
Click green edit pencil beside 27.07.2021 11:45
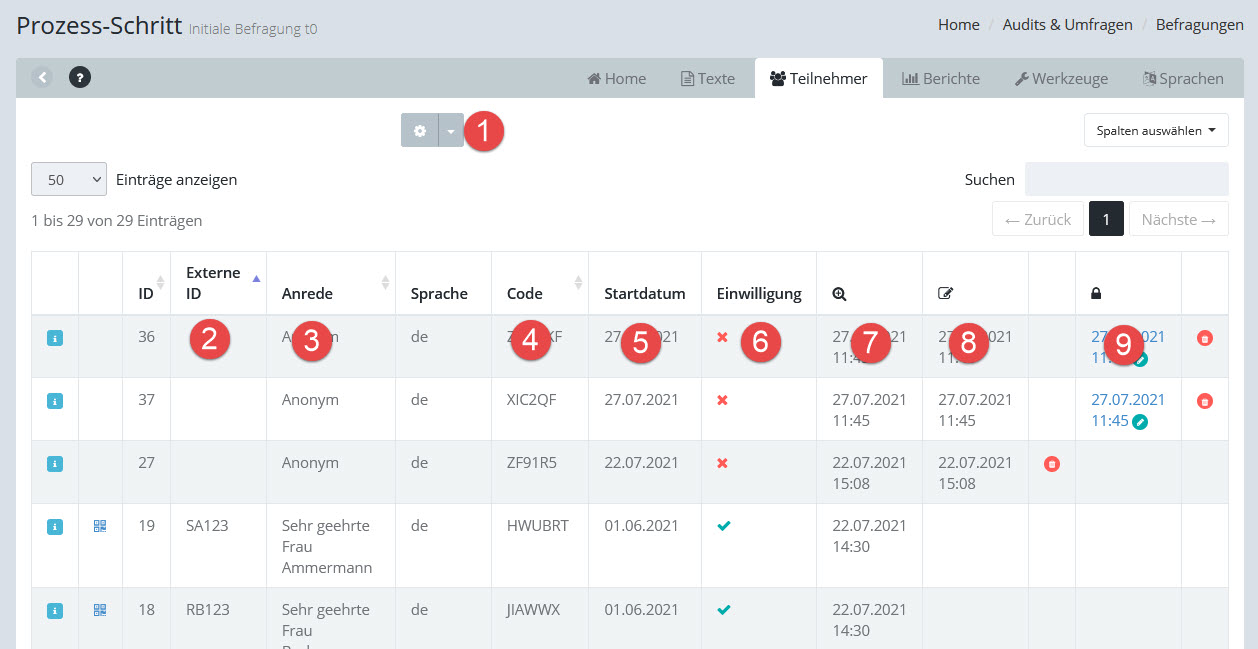[1141, 422]
